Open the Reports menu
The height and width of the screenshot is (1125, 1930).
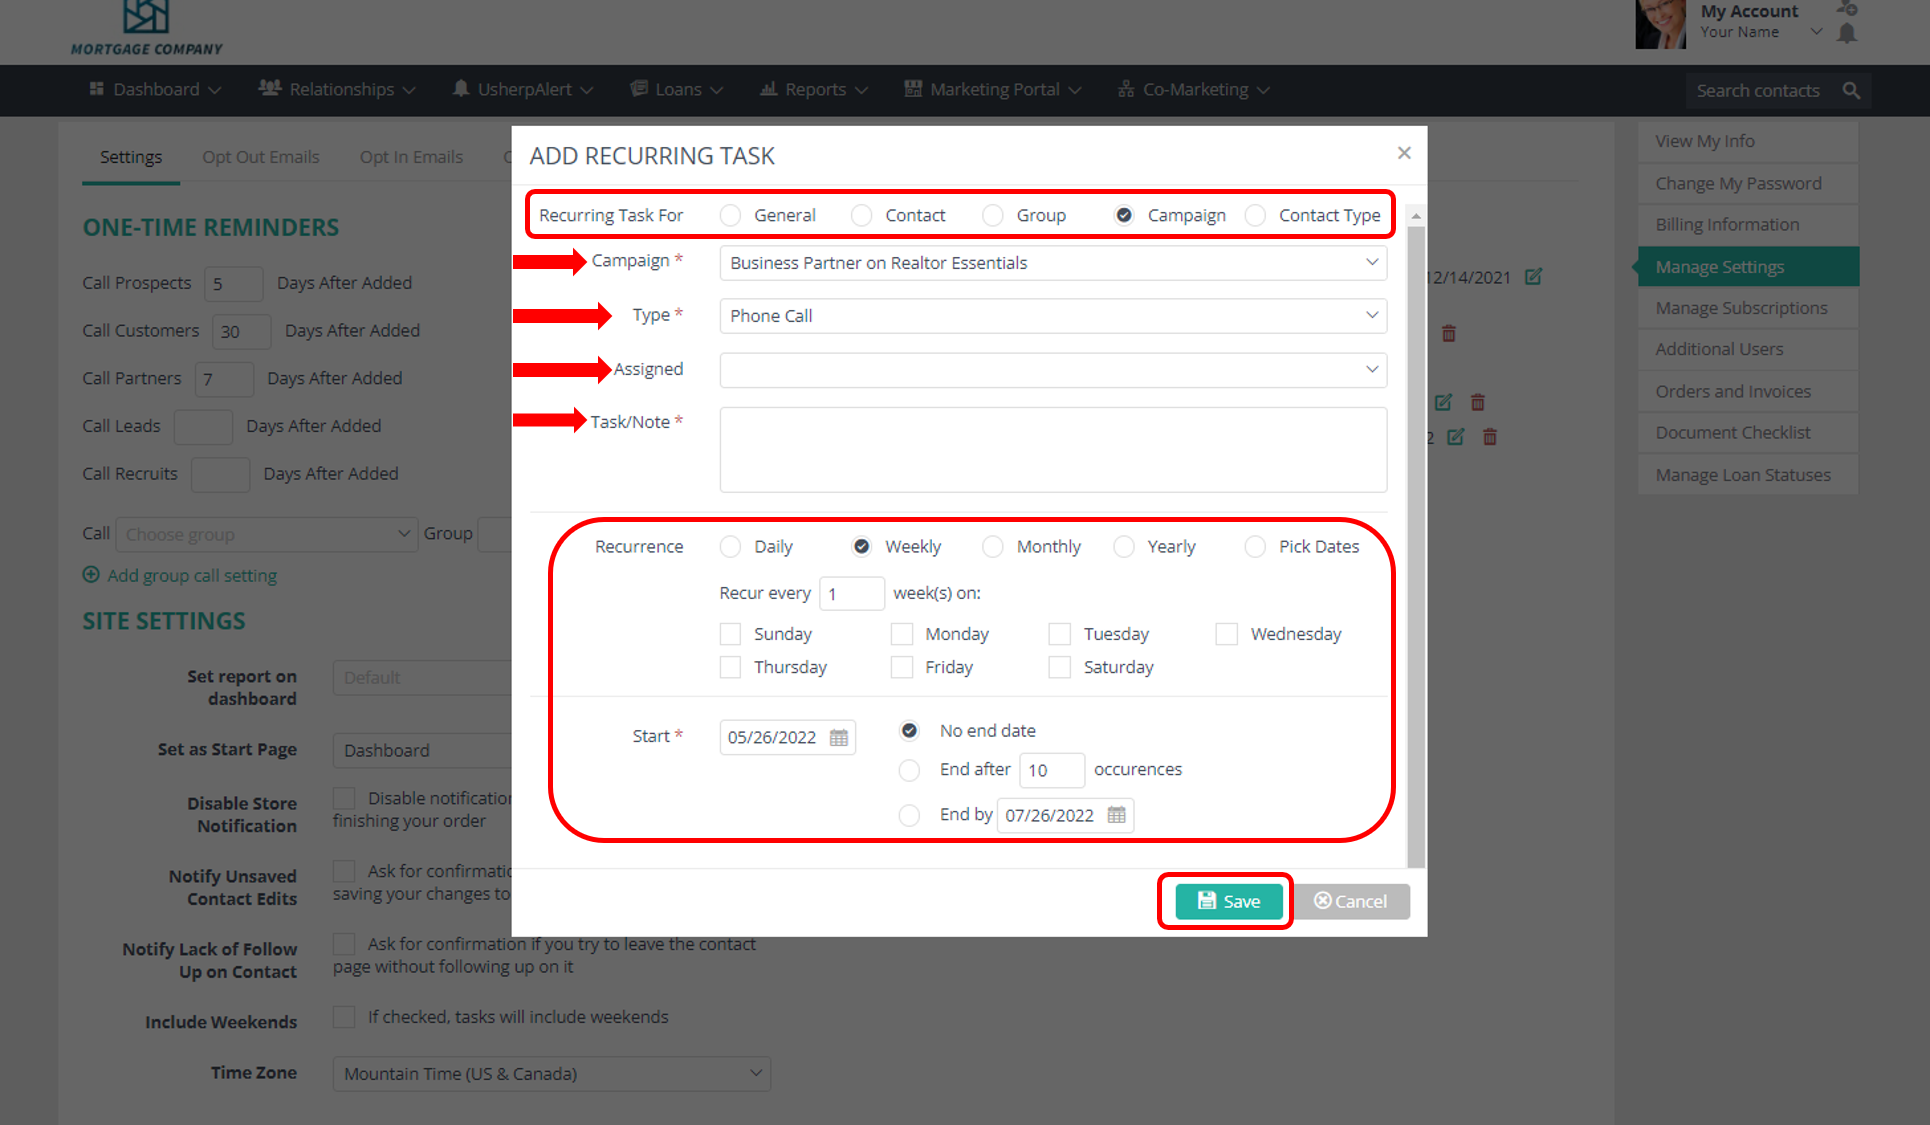pos(812,89)
